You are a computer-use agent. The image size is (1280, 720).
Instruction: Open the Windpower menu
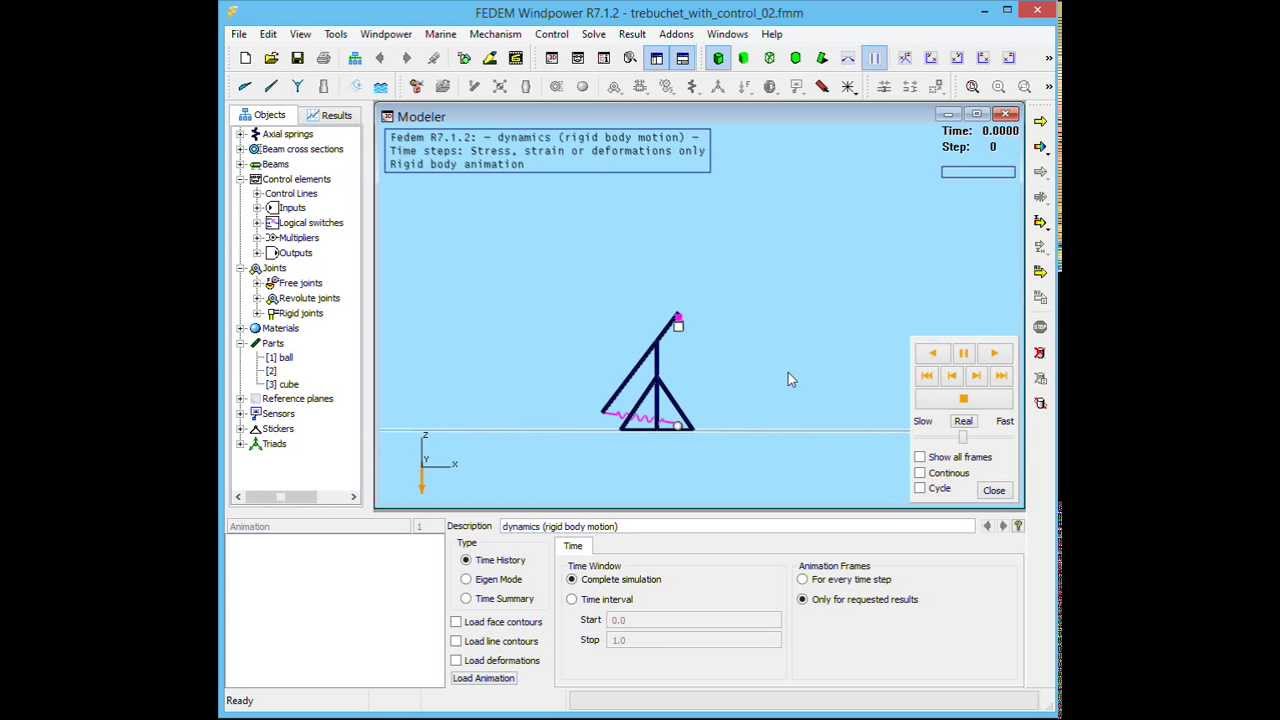[386, 34]
